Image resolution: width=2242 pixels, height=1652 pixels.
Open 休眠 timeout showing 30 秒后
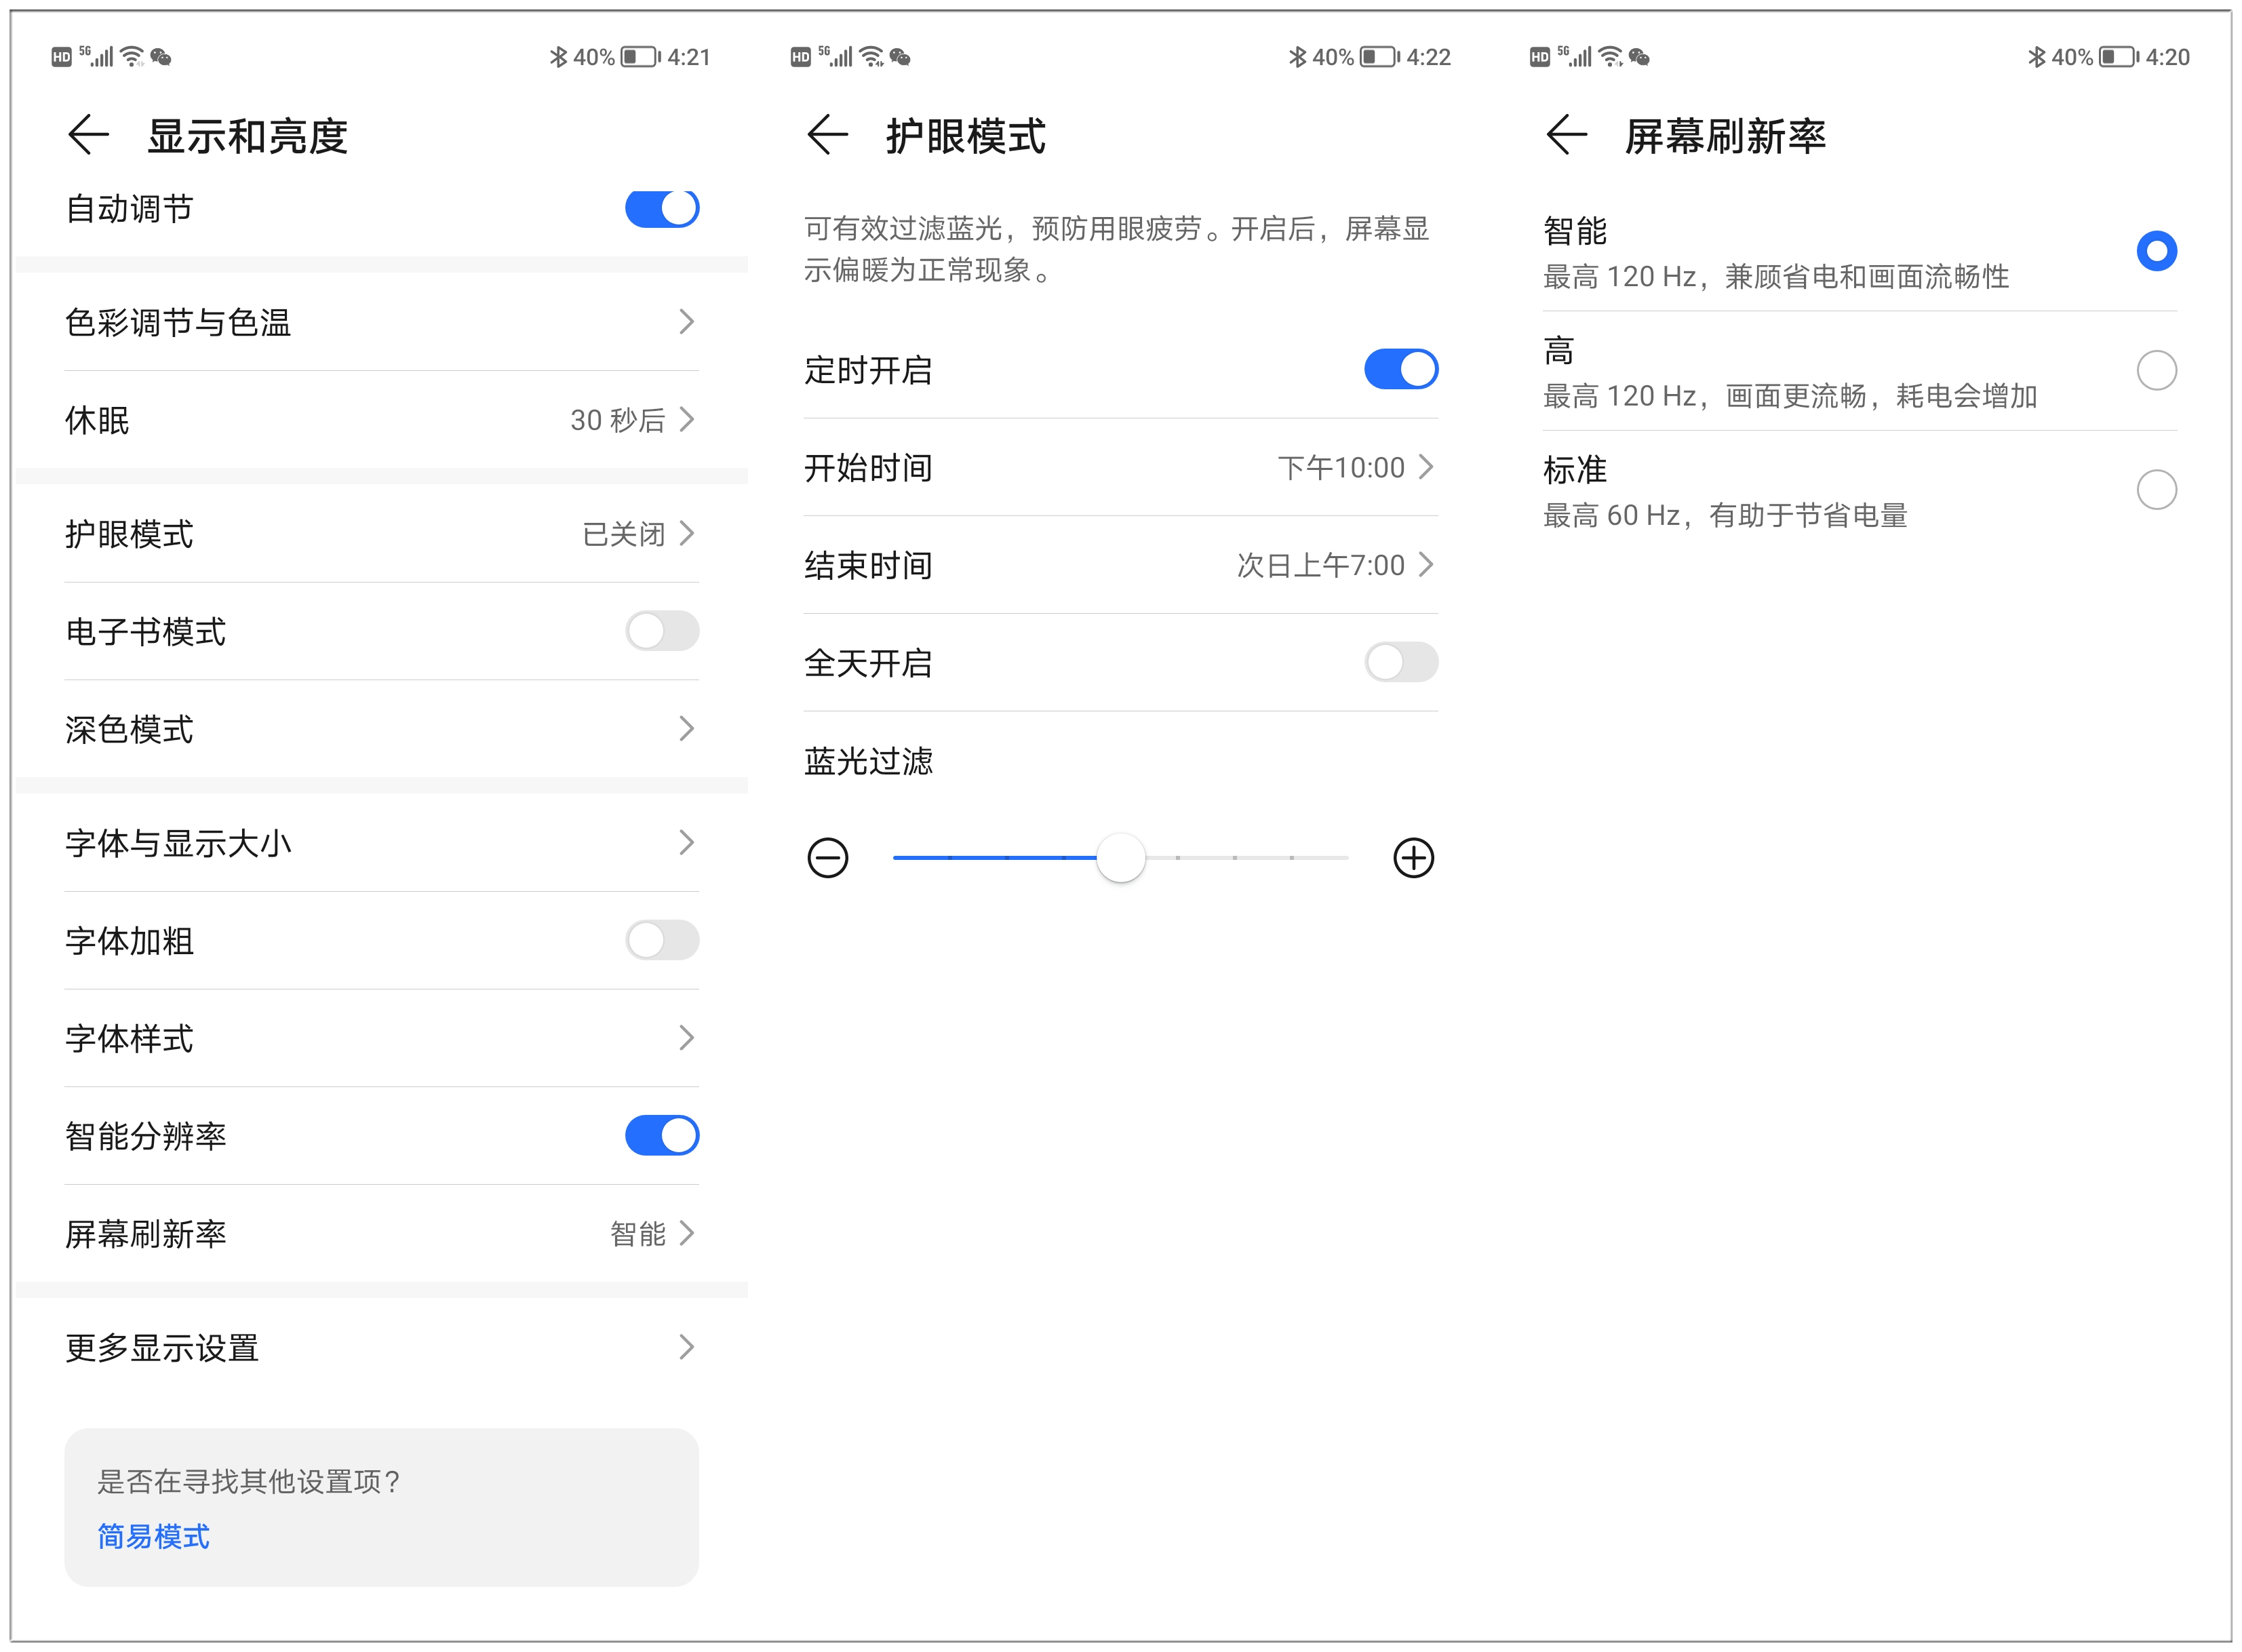point(381,420)
